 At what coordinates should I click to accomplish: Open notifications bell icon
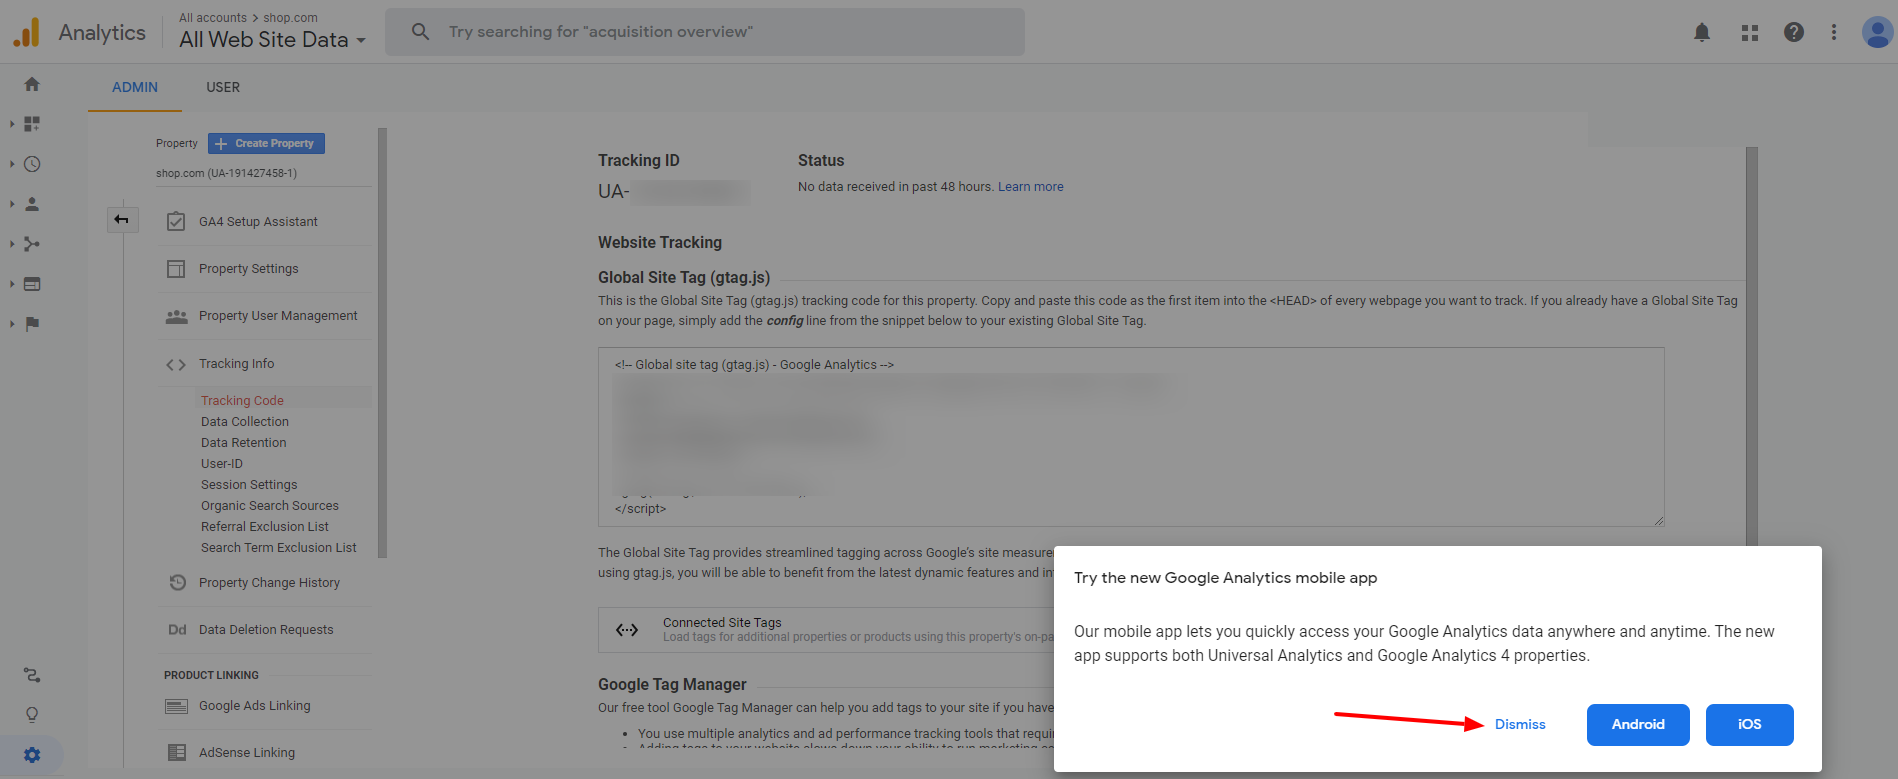[x=1702, y=32]
